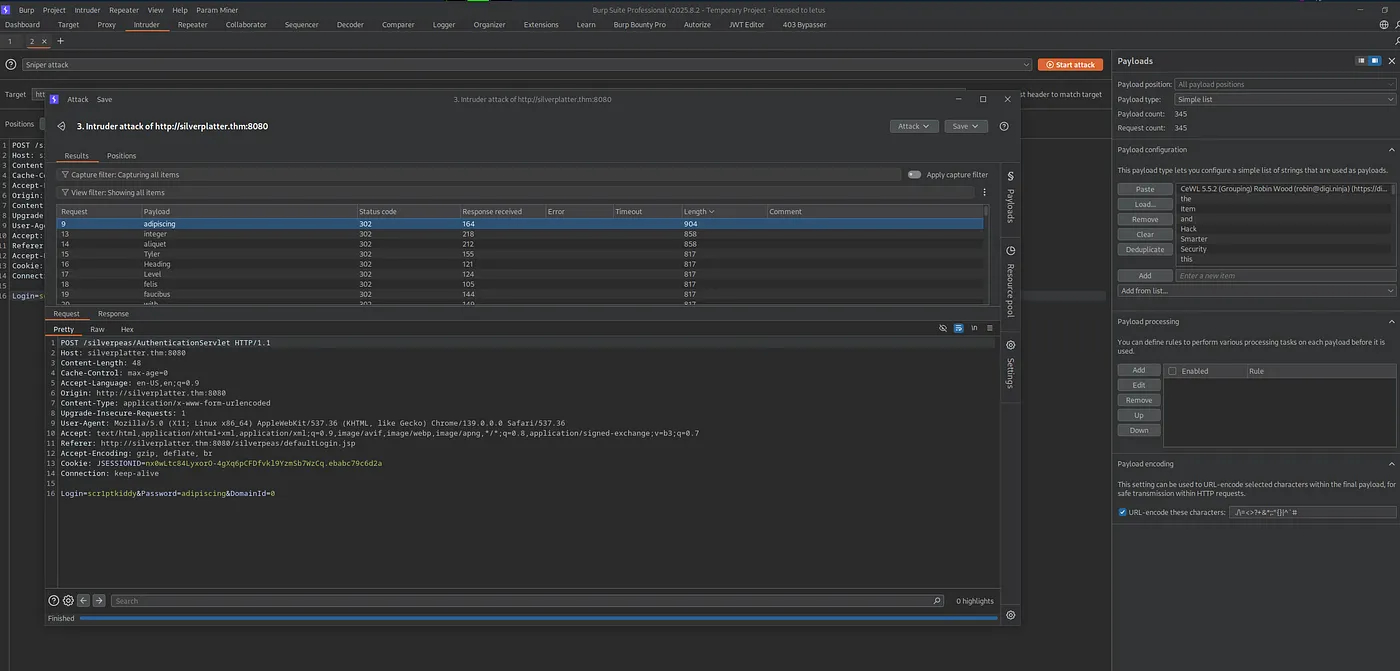The height and width of the screenshot is (671, 1400).
Task: Click URL-encode characters text field
Action: (x=1312, y=512)
